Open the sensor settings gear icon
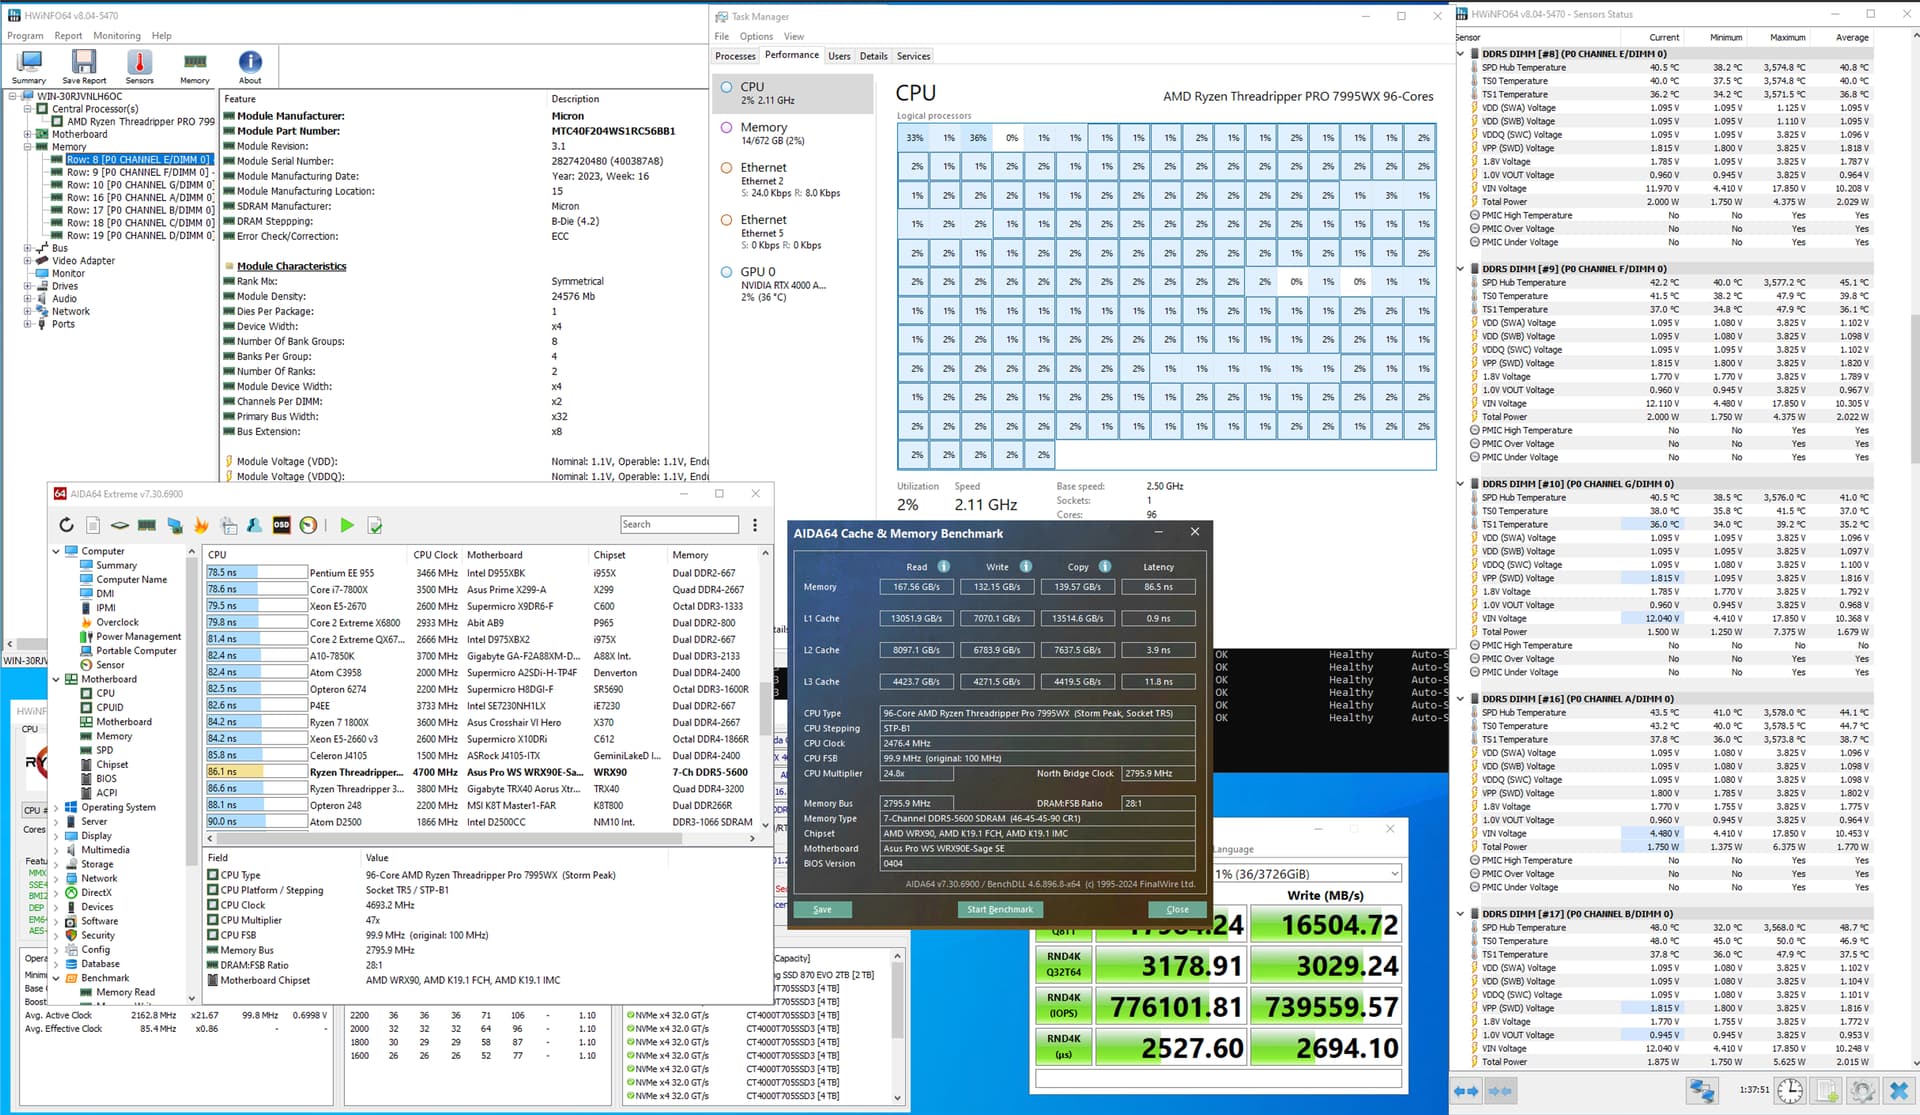This screenshot has height=1115, width=1920. [x=1862, y=1090]
